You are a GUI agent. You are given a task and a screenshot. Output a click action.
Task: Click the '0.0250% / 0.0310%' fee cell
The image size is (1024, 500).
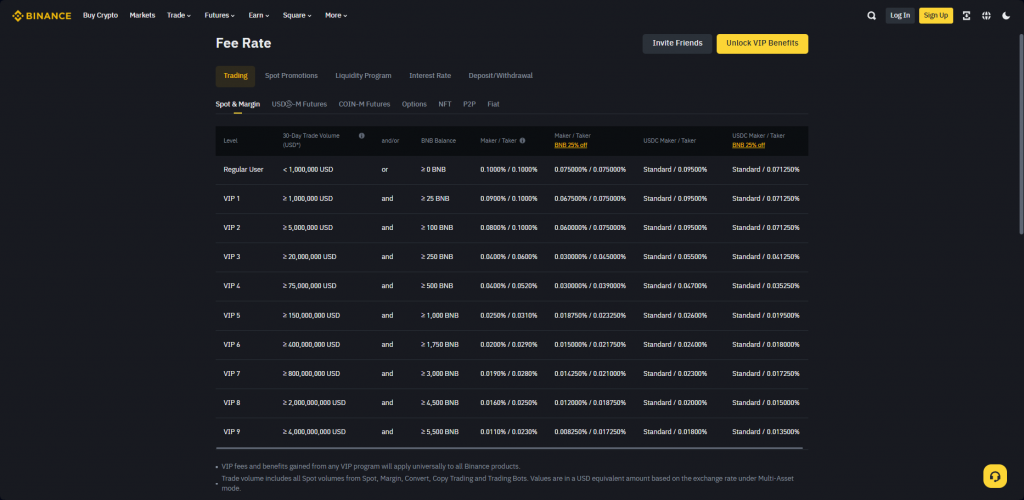tap(509, 315)
